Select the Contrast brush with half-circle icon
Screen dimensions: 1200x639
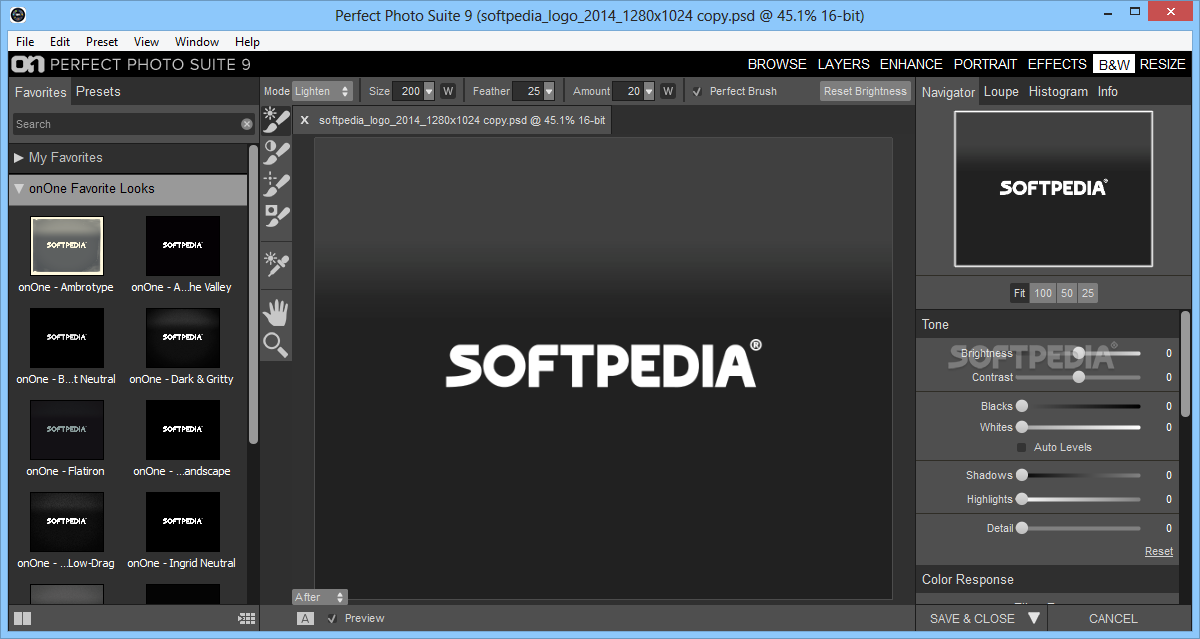pos(276,152)
